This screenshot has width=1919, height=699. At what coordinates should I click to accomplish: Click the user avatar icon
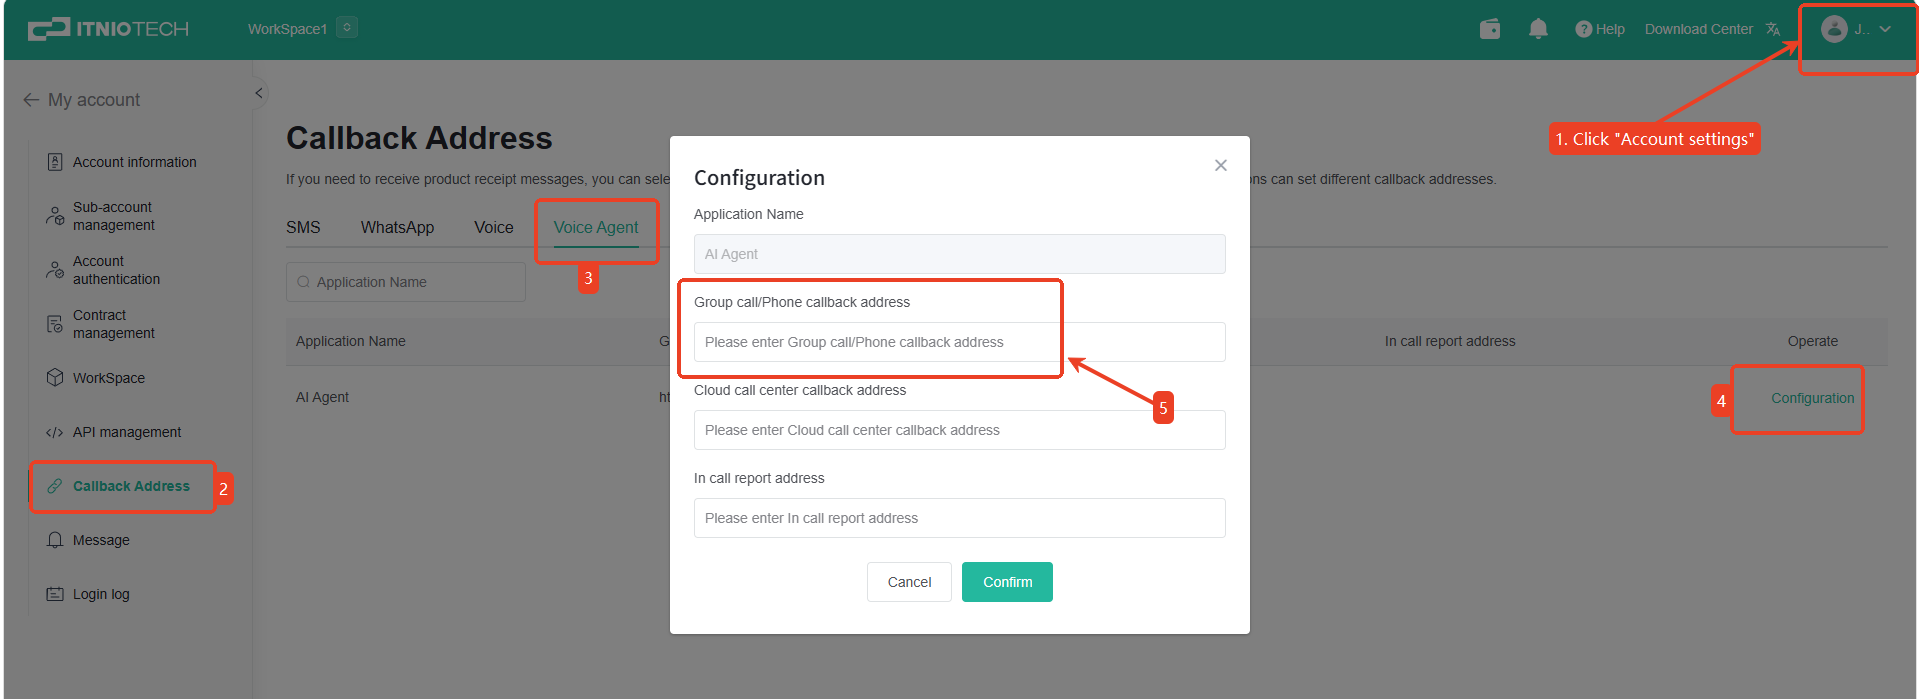pyautogui.click(x=1834, y=29)
